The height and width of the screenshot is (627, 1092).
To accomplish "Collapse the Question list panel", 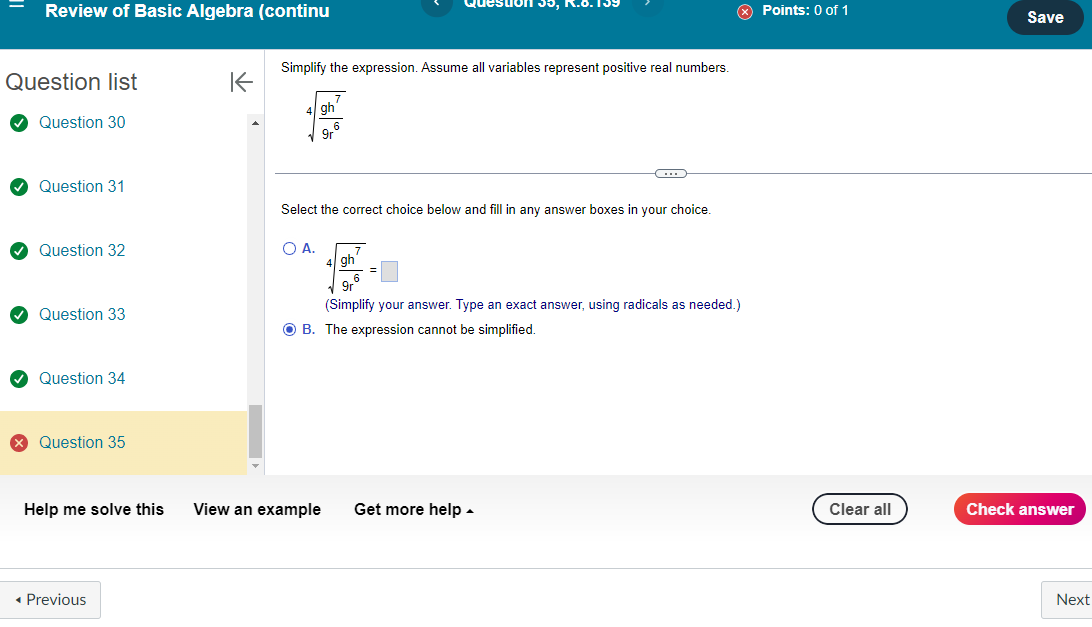I will (x=241, y=83).
